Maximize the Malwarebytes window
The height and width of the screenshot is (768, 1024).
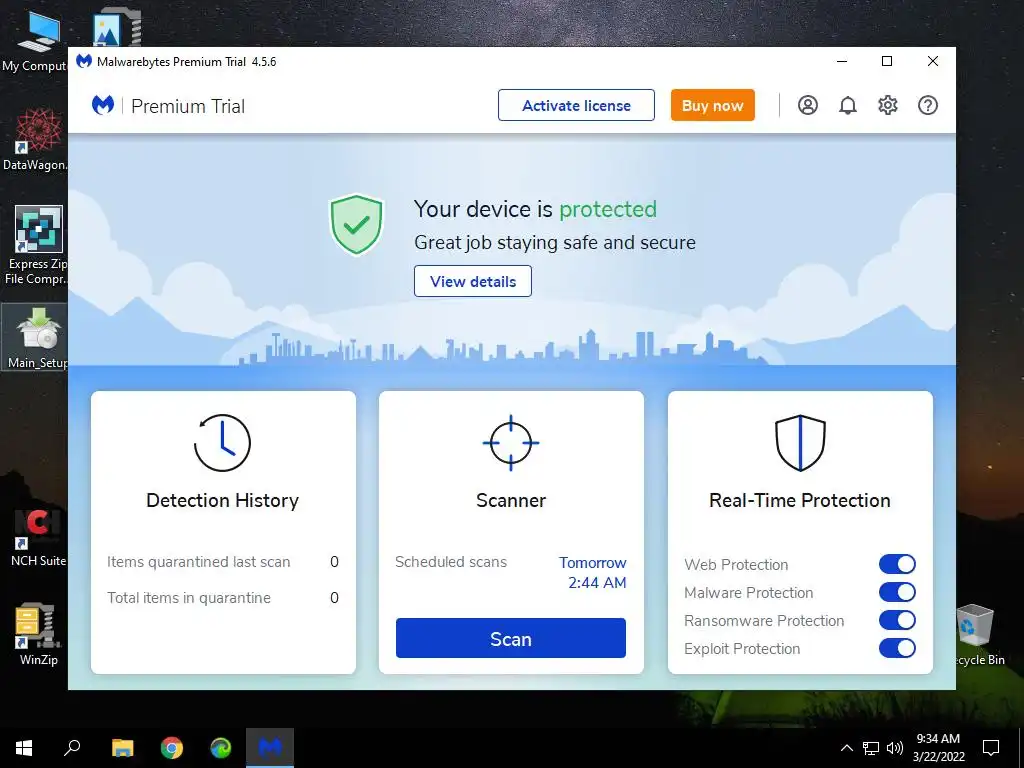tap(887, 61)
